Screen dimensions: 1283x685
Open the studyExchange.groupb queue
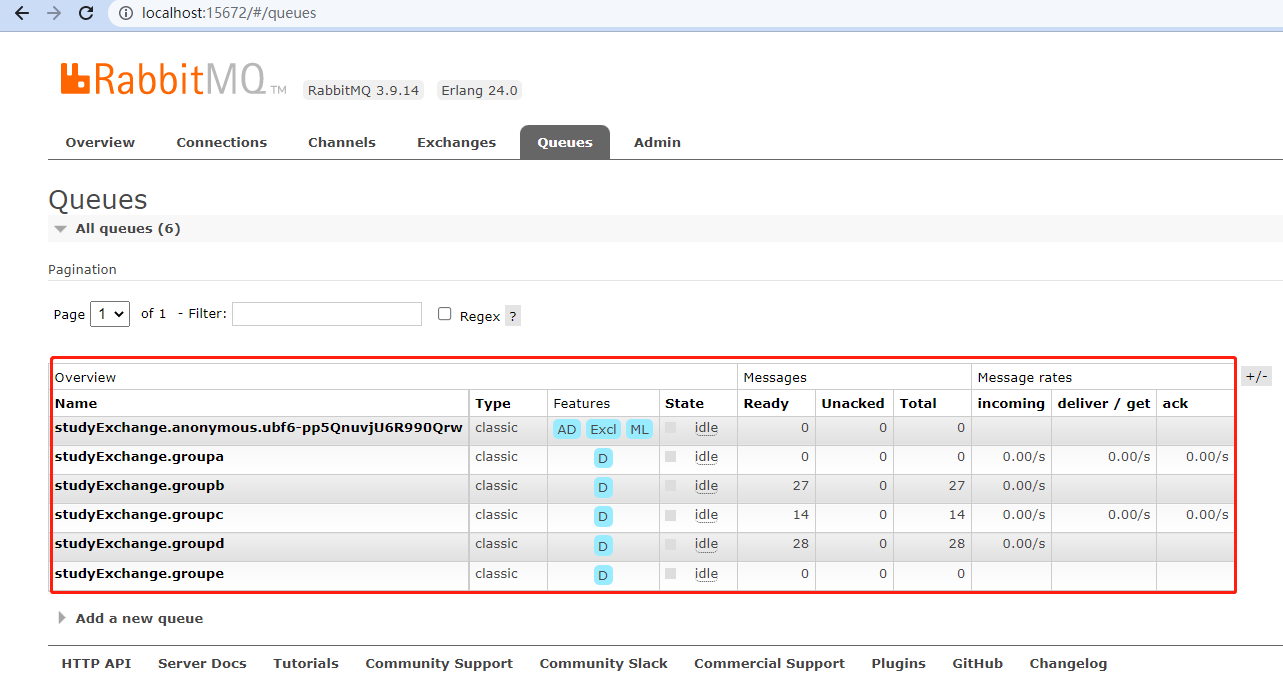coord(139,486)
